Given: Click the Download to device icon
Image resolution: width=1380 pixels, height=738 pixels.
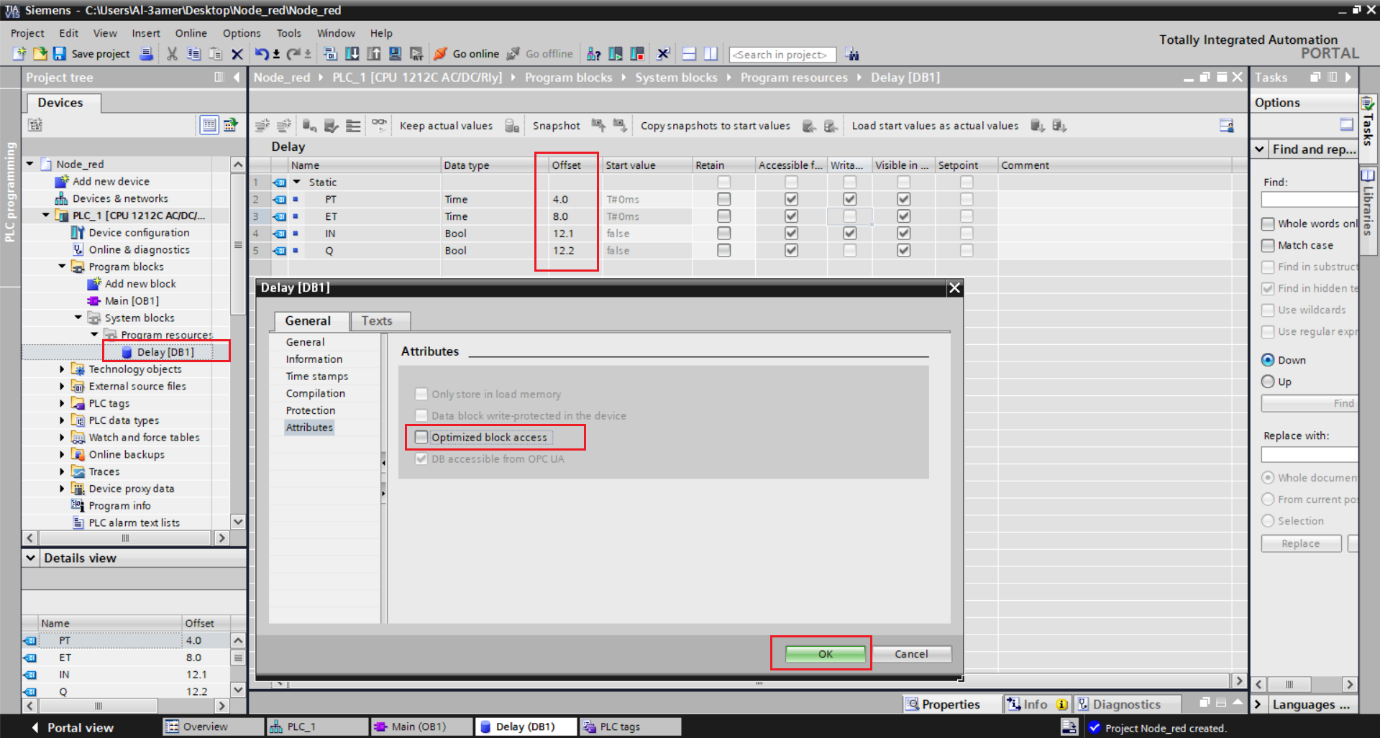Looking at the screenshot, I should tap(352, 53).
